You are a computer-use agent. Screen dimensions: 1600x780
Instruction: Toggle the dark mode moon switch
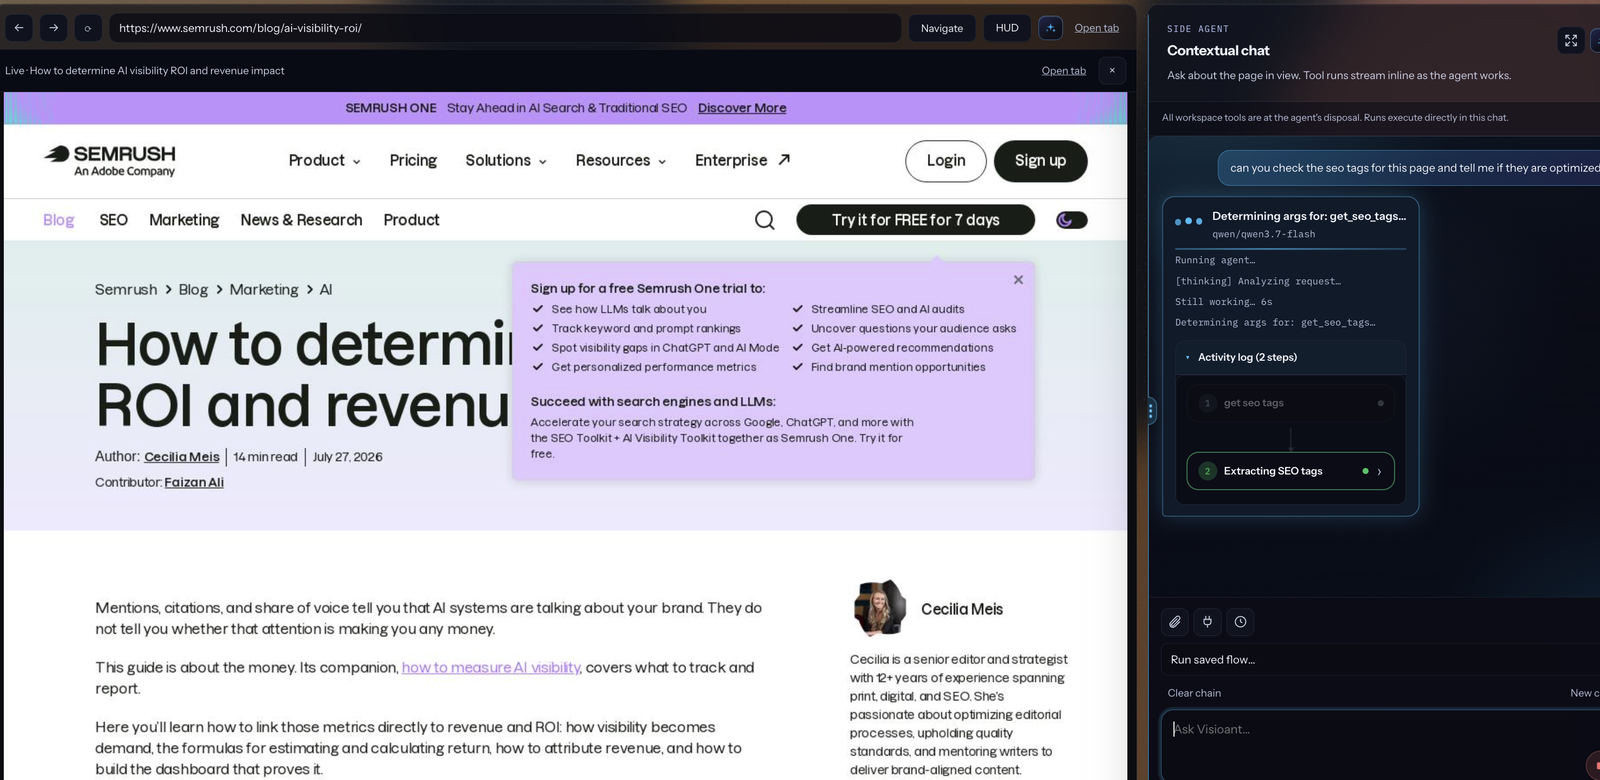point(1071,220)
